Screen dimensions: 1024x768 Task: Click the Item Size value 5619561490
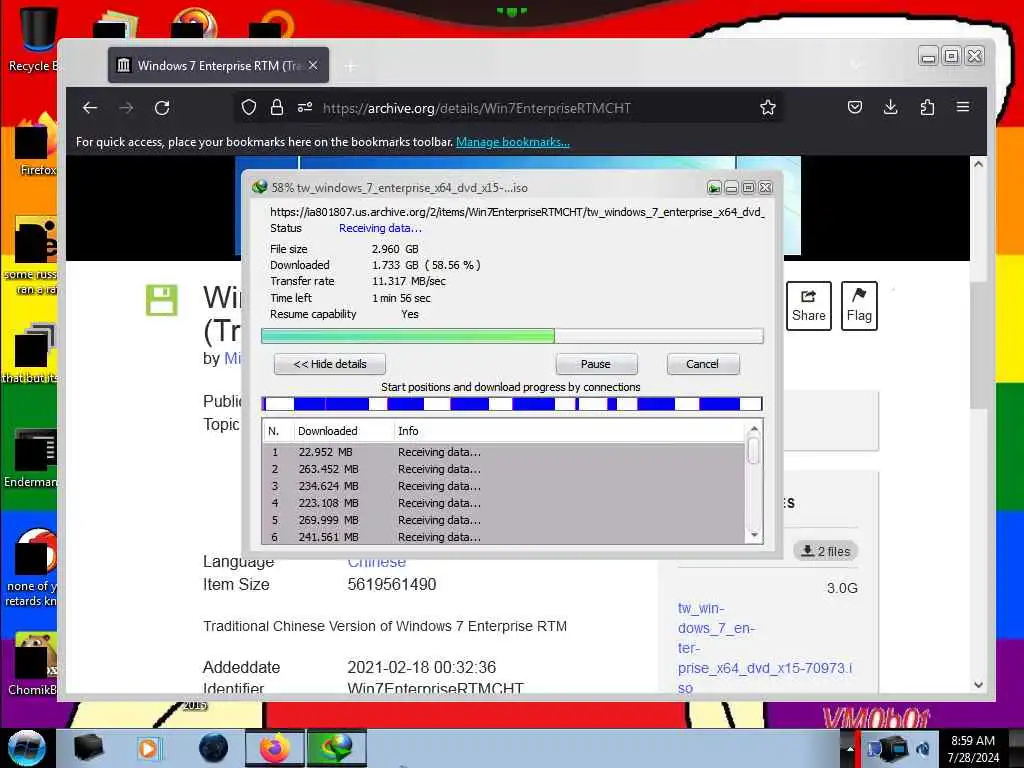pyautogui.click(x=392, y=584)
